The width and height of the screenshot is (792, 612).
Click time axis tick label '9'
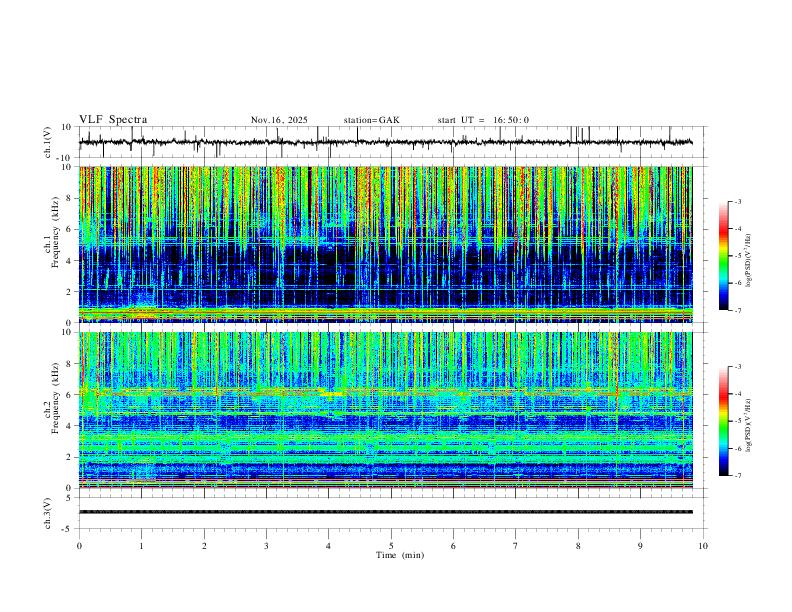coord(640,546)
